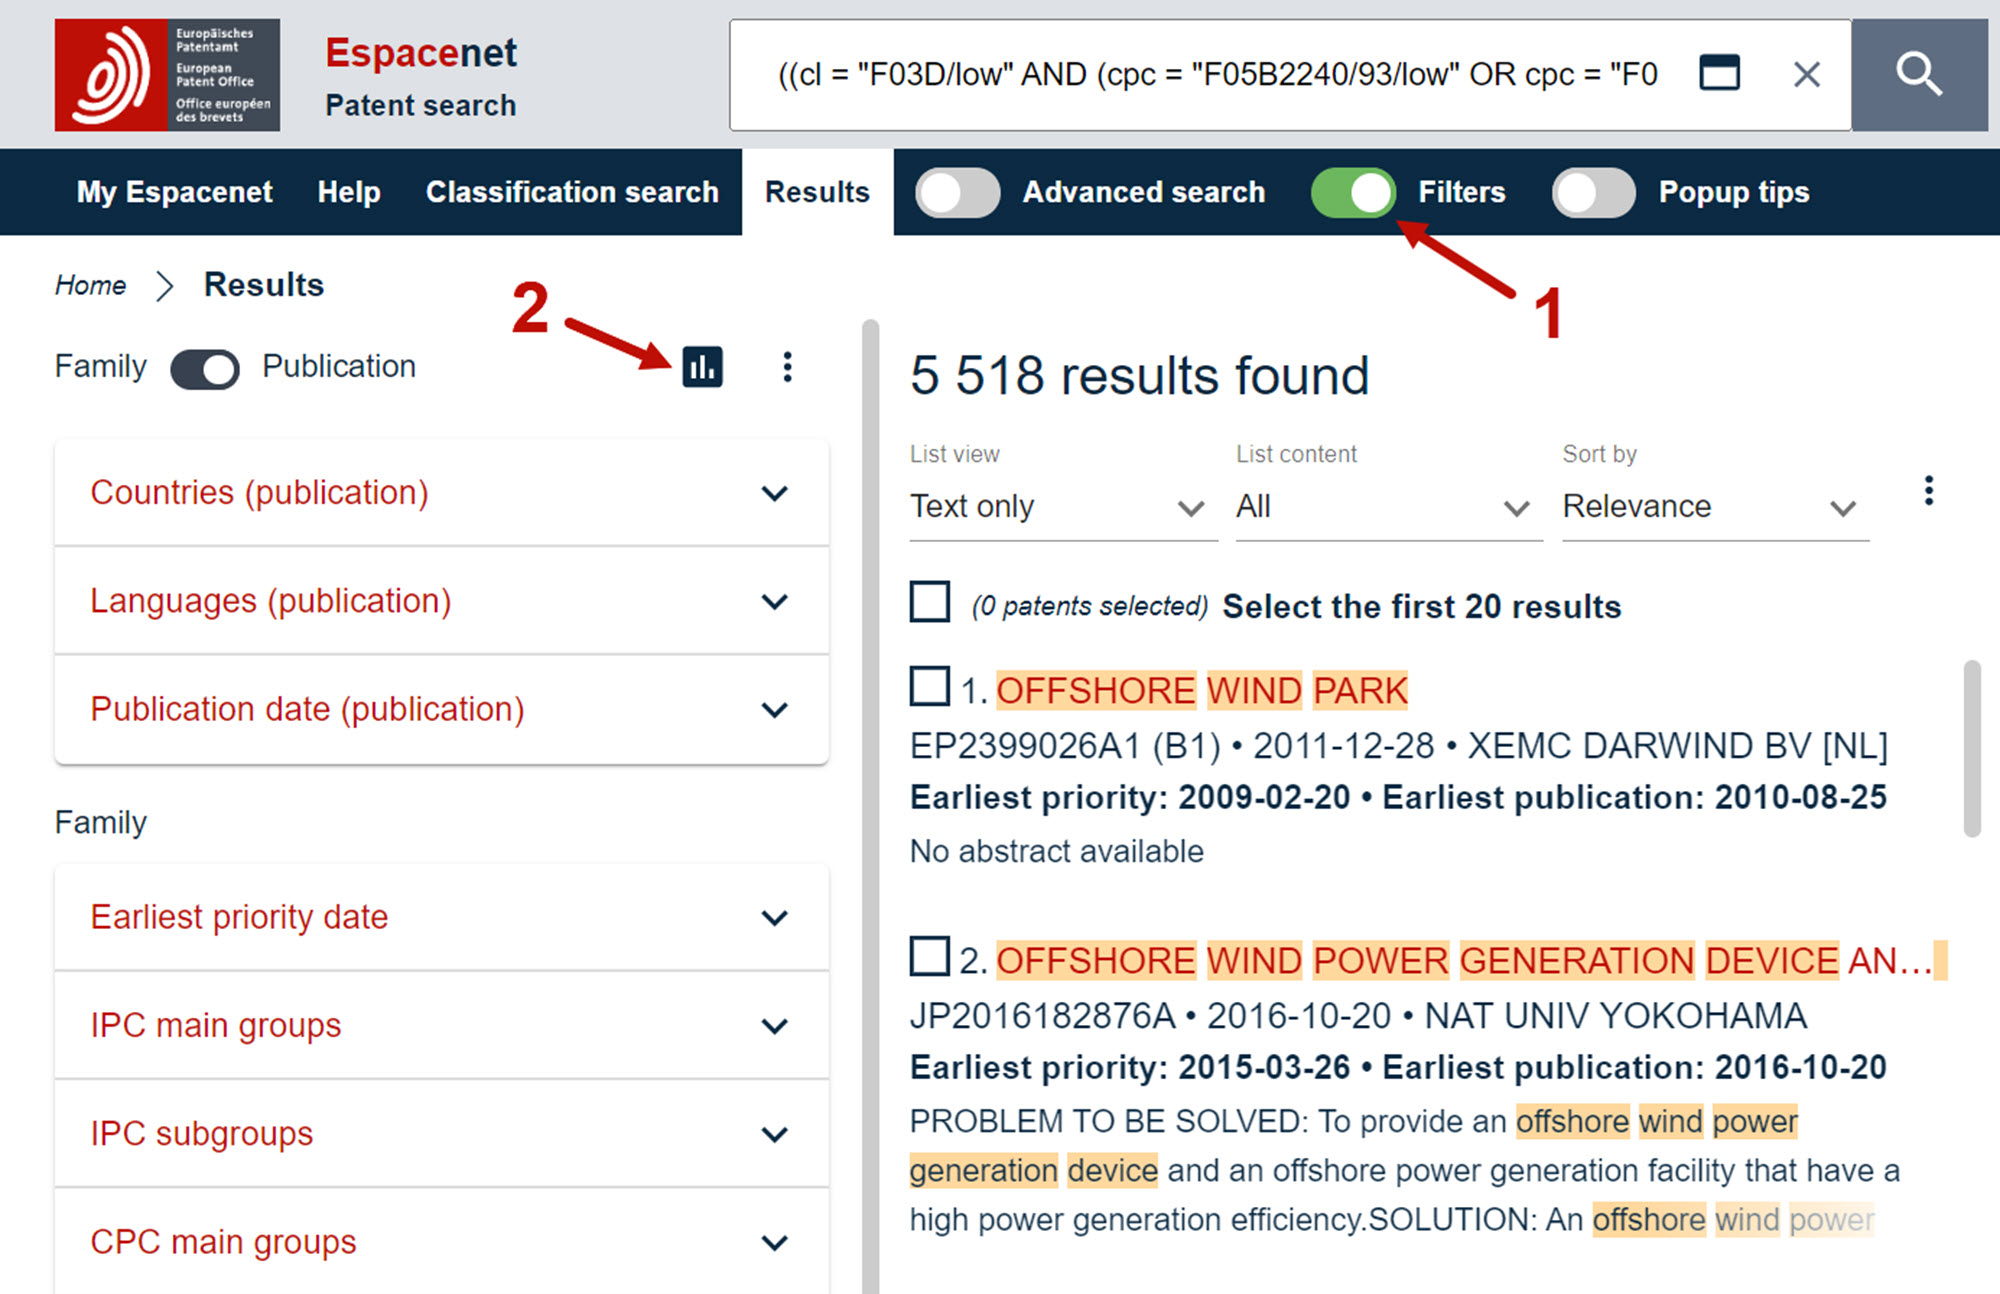Turn off the Filters switch
This screenshot has height=1294, width=2000.
tap(1354, 192)
